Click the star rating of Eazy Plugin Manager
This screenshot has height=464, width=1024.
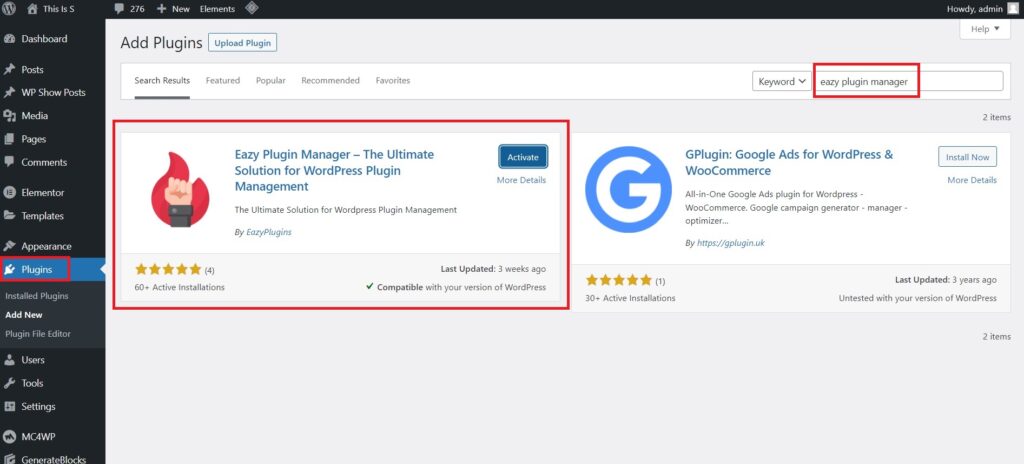168,269
